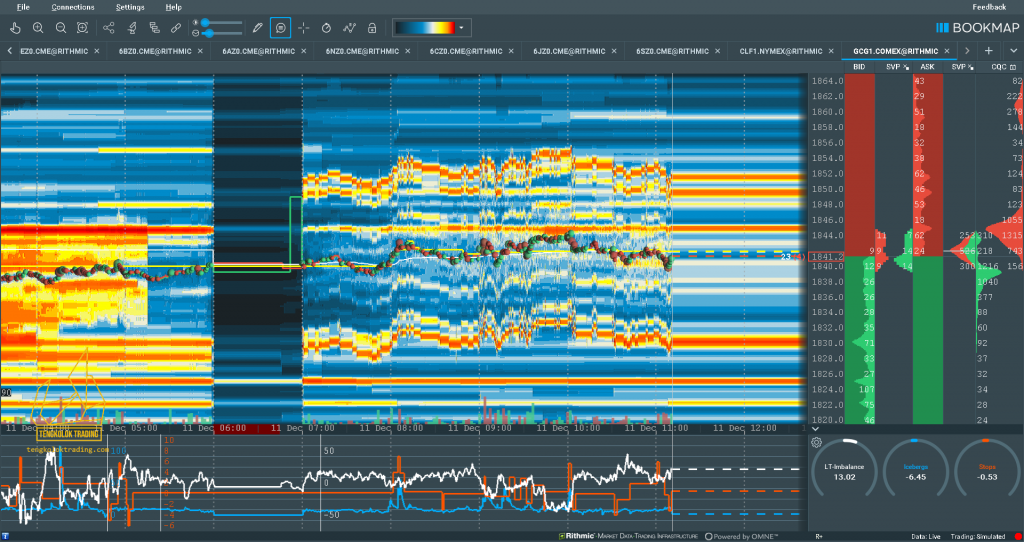This screenshot has height=542, width=1024.
Task: Click the Feedback link
Action: click(989, 7)
